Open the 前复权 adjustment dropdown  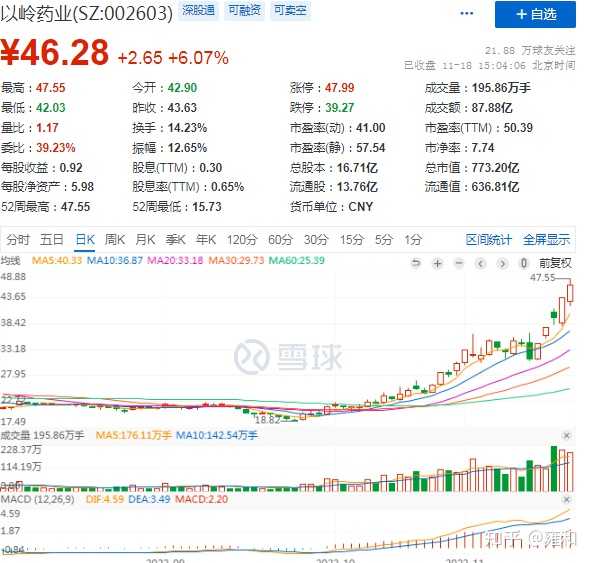point(555,263)
